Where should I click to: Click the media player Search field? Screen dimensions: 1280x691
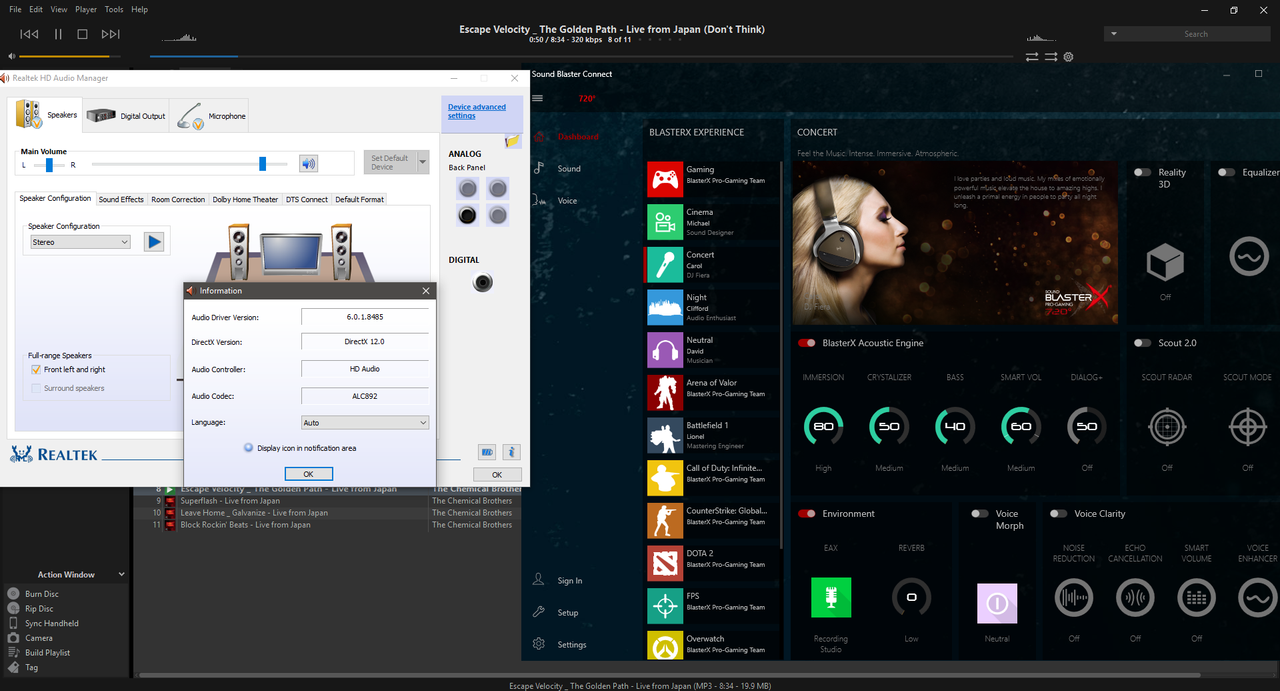[x=1196, y=34]
